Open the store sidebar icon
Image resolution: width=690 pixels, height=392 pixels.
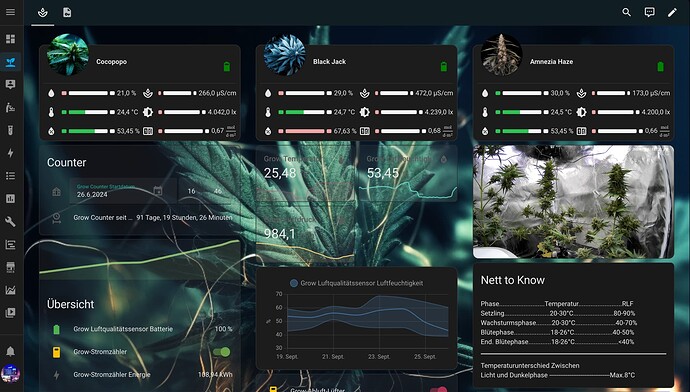[x=10, y=267]
